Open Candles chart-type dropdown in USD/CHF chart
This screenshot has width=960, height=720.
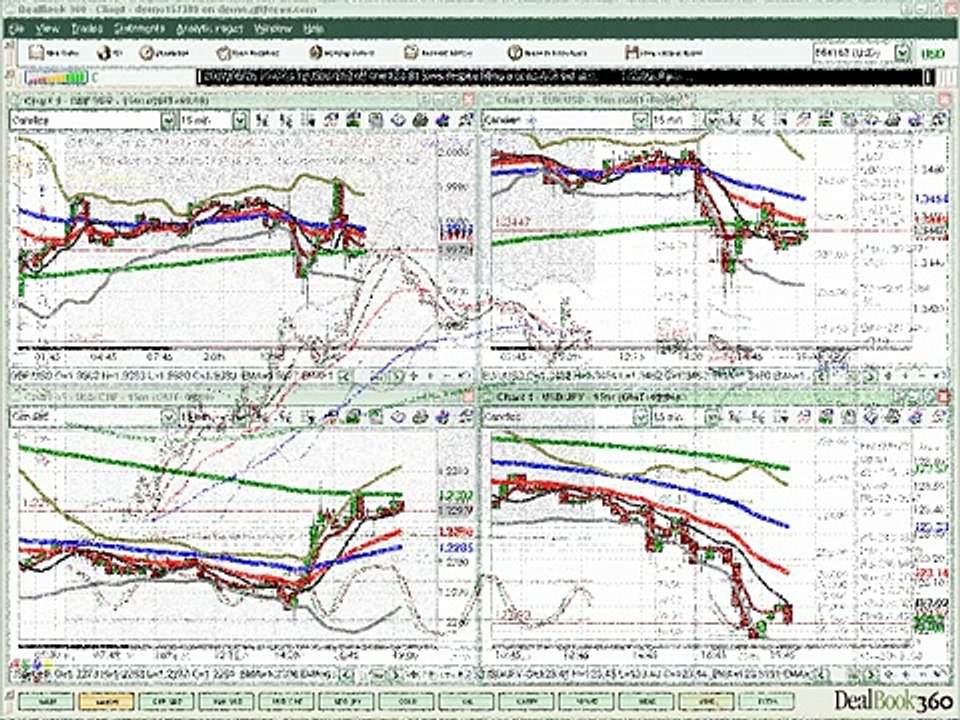[x=168, y=418]
